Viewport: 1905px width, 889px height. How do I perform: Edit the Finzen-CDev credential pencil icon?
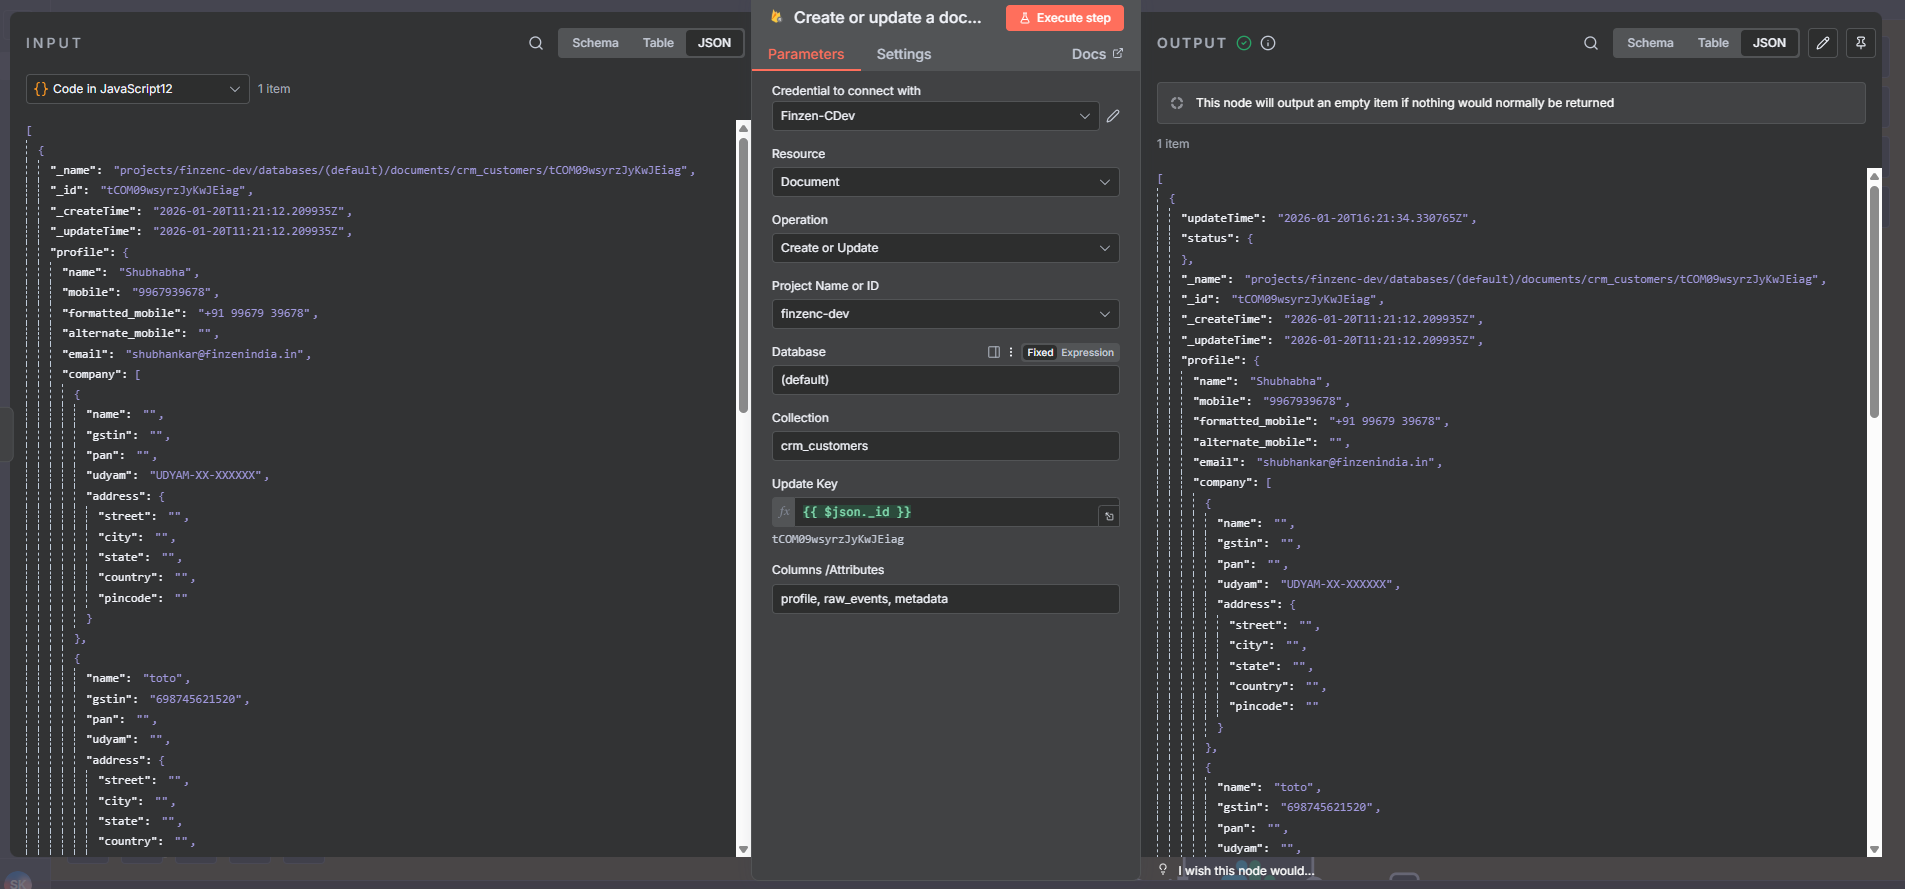pyautogui.click(x=1113, y=116)
